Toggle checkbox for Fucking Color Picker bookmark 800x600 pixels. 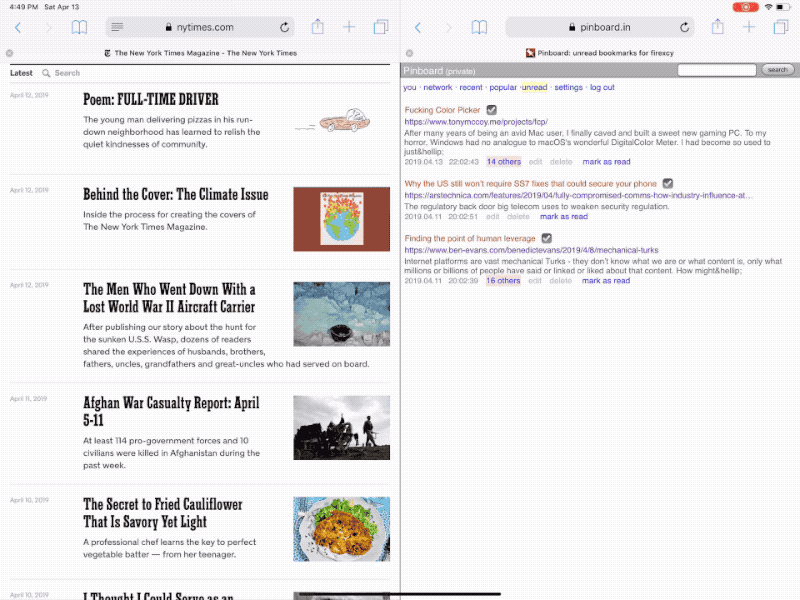pos(491,110)
